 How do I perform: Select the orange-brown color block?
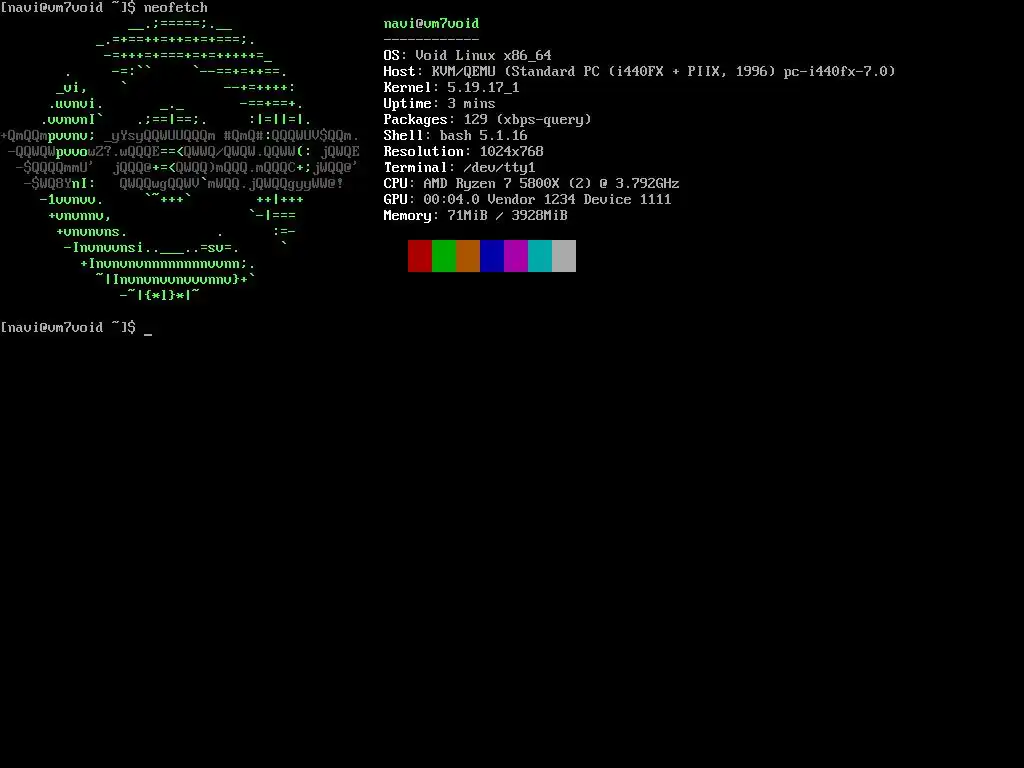pyautogui.click(x=468, y=255)
